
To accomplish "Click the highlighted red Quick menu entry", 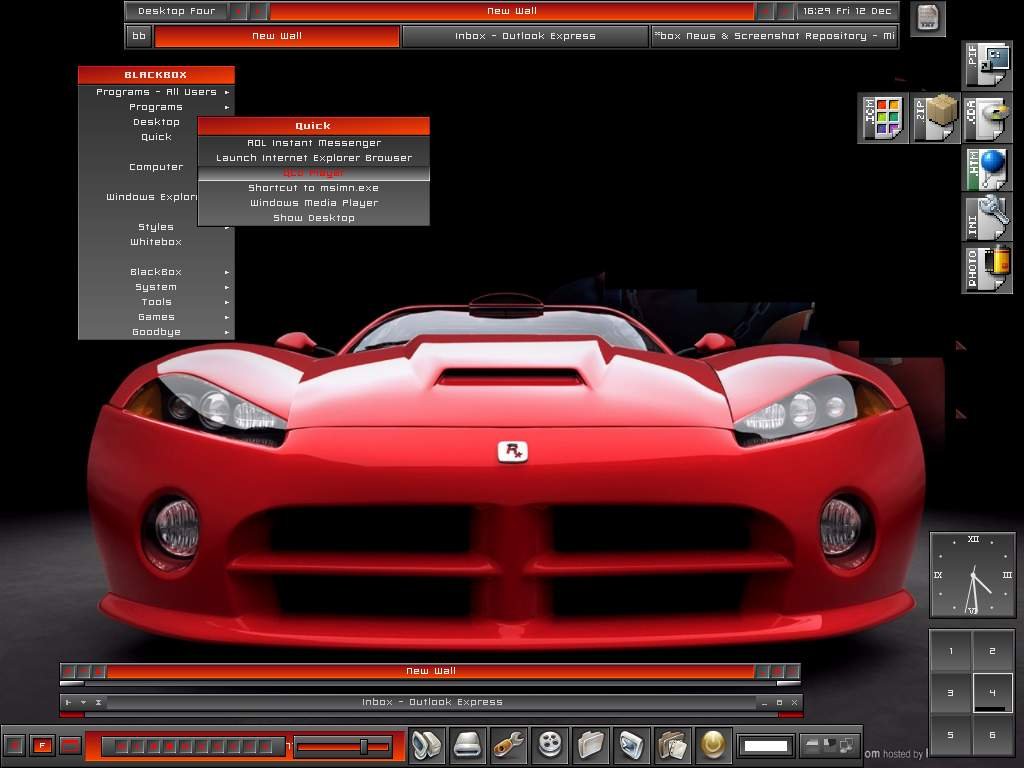I will click(x=313, y=173).
